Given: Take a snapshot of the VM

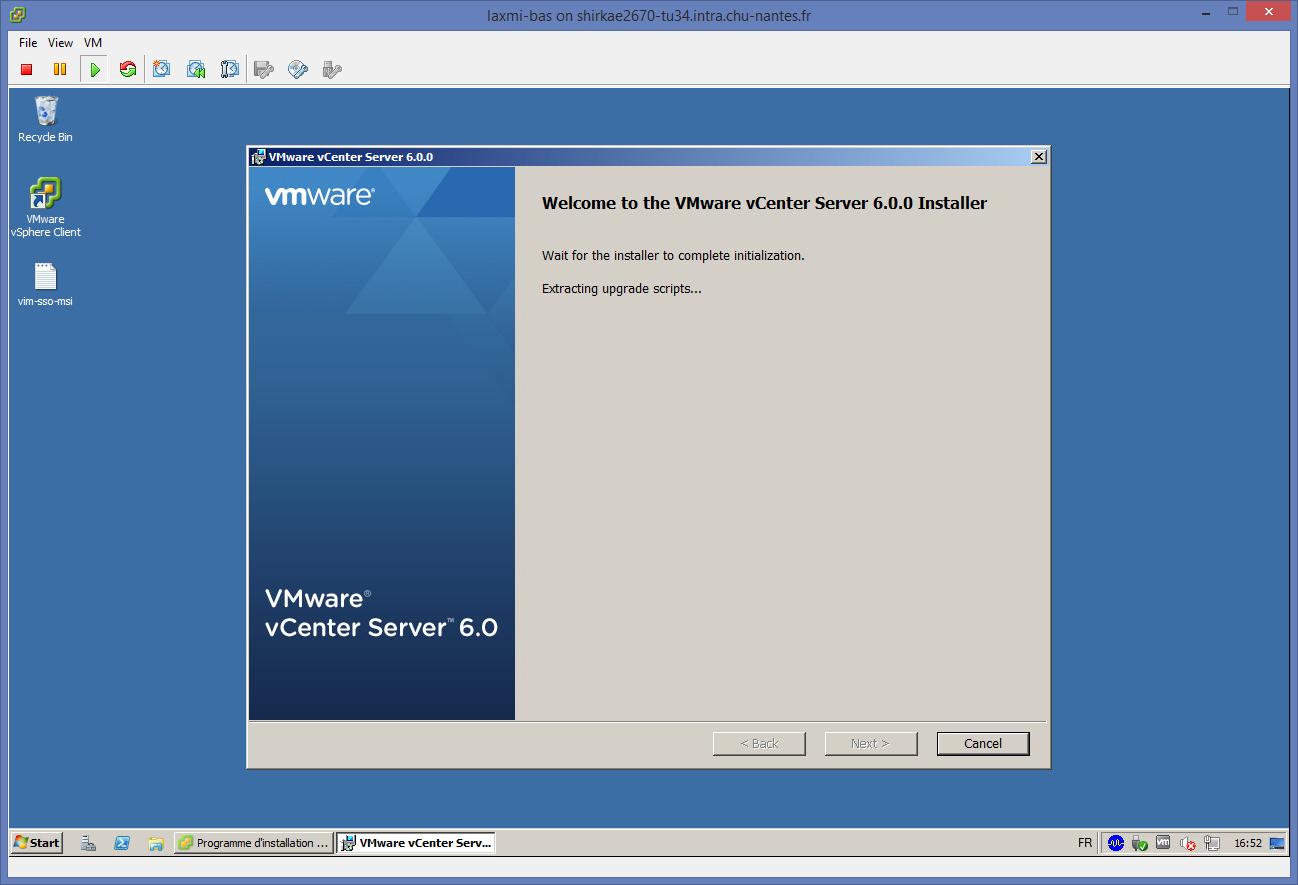Looking at the screenshot, I should coord(162,69).
